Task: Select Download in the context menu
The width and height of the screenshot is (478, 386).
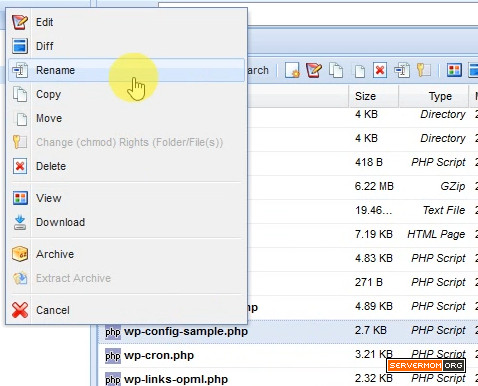Action: coord(126,222)
